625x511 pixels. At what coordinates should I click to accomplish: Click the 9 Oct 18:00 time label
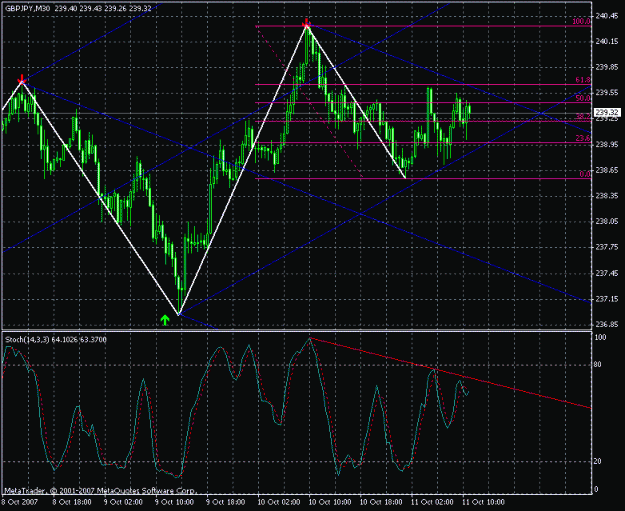click(226, 502)
